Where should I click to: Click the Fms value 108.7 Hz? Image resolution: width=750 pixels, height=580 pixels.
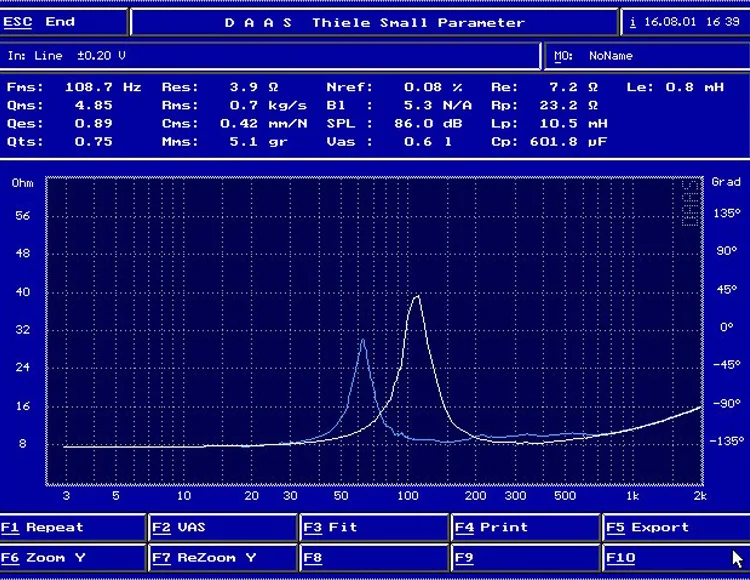pyautogui.click(x=103, y=87)
